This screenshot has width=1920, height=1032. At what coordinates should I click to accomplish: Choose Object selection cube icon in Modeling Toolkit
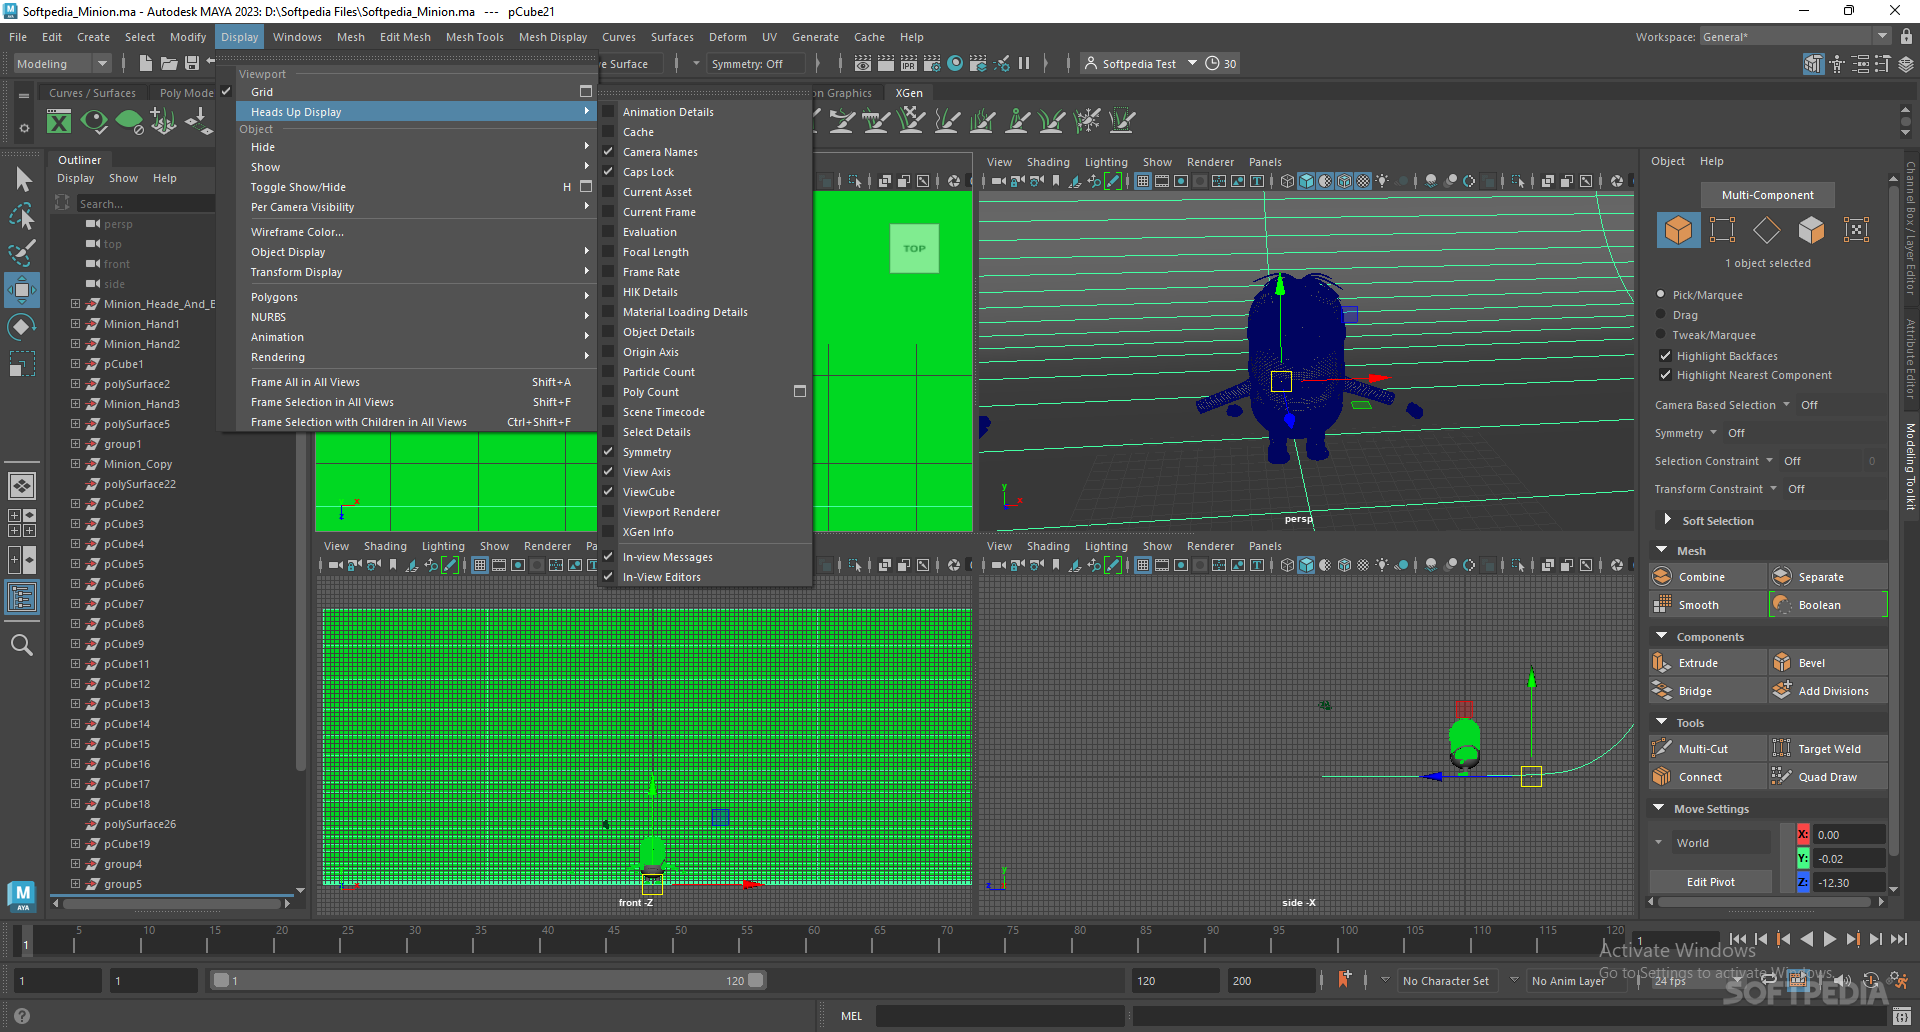(x=1678, y=230)
